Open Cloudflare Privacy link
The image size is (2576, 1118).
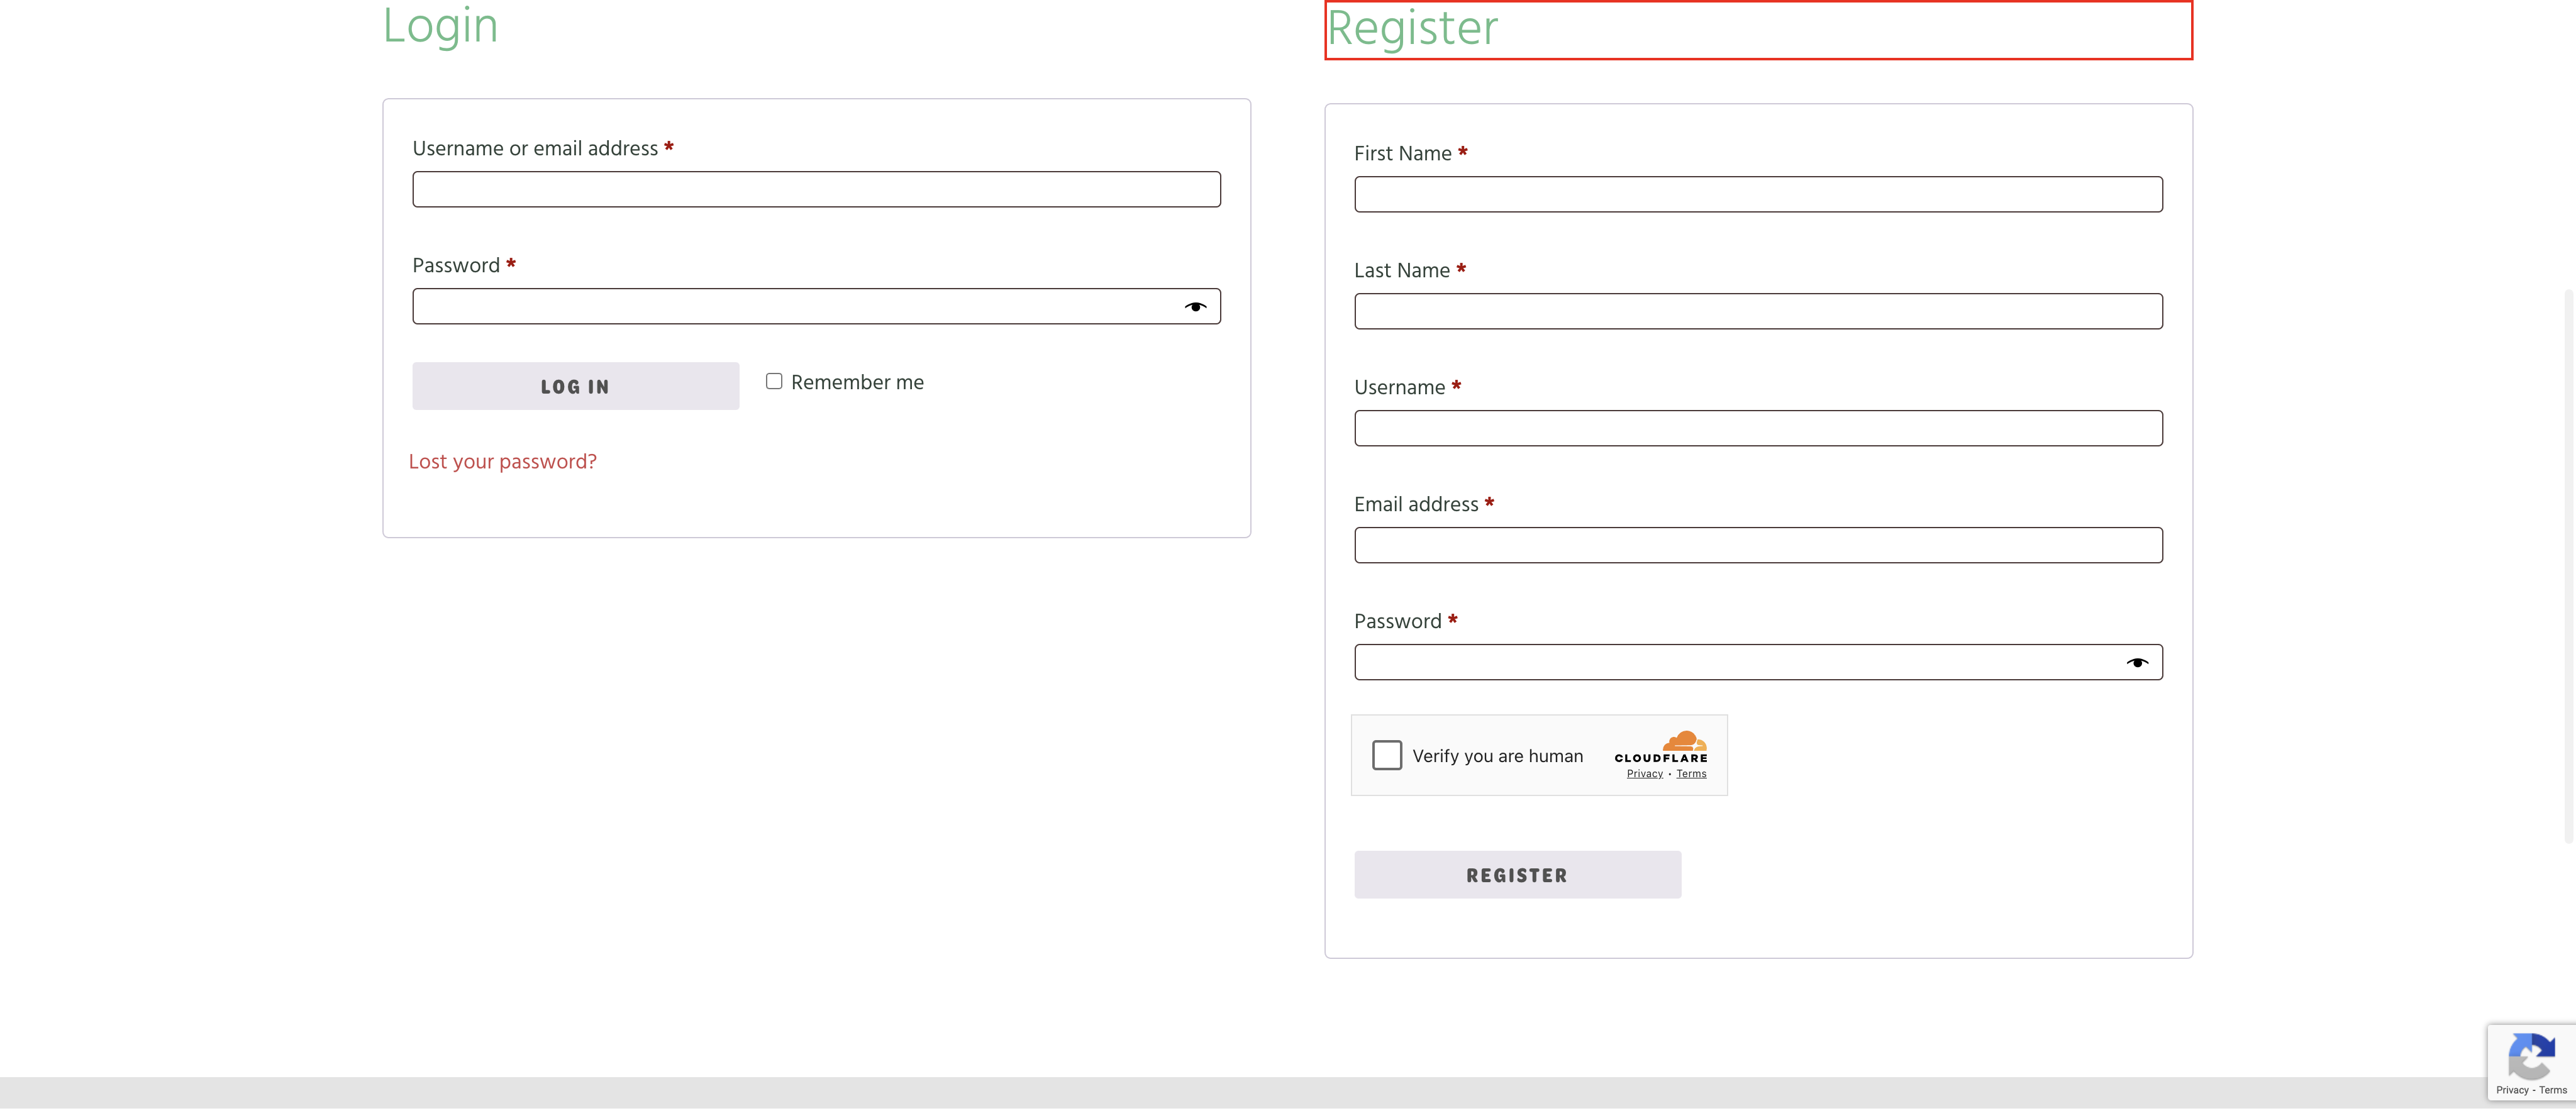coord(1644,774)
